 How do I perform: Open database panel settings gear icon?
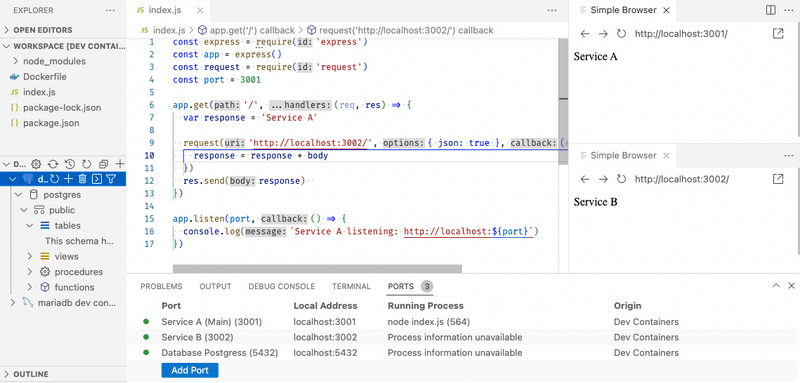tap(36, 164)
